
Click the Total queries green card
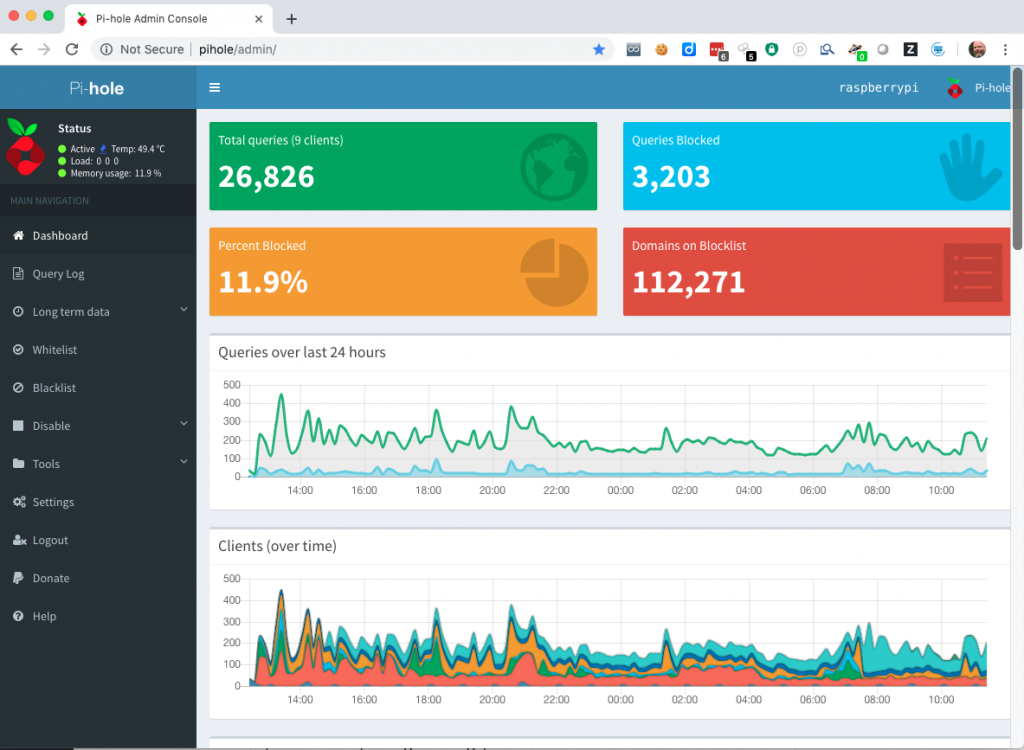coord(403,166)
